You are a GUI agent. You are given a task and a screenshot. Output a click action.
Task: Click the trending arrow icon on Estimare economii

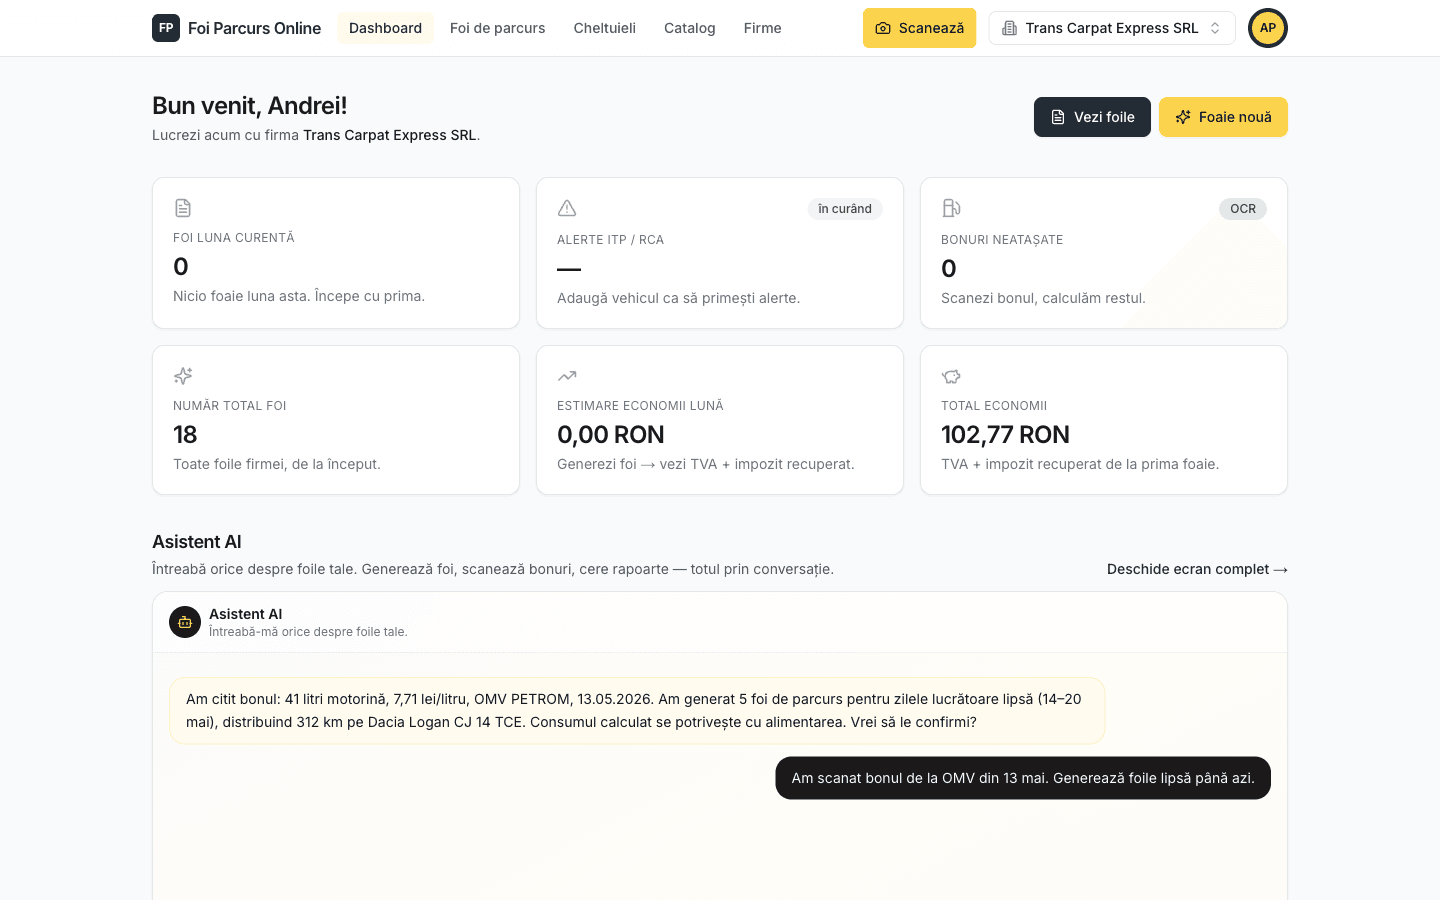[567, 376]
